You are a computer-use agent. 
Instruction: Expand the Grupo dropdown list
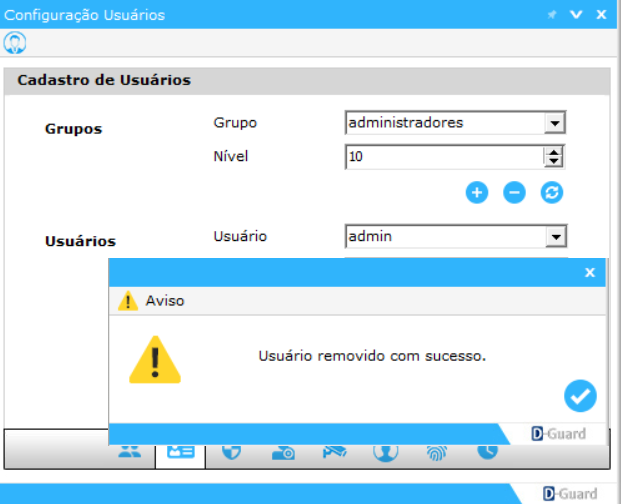coord(555,123)
